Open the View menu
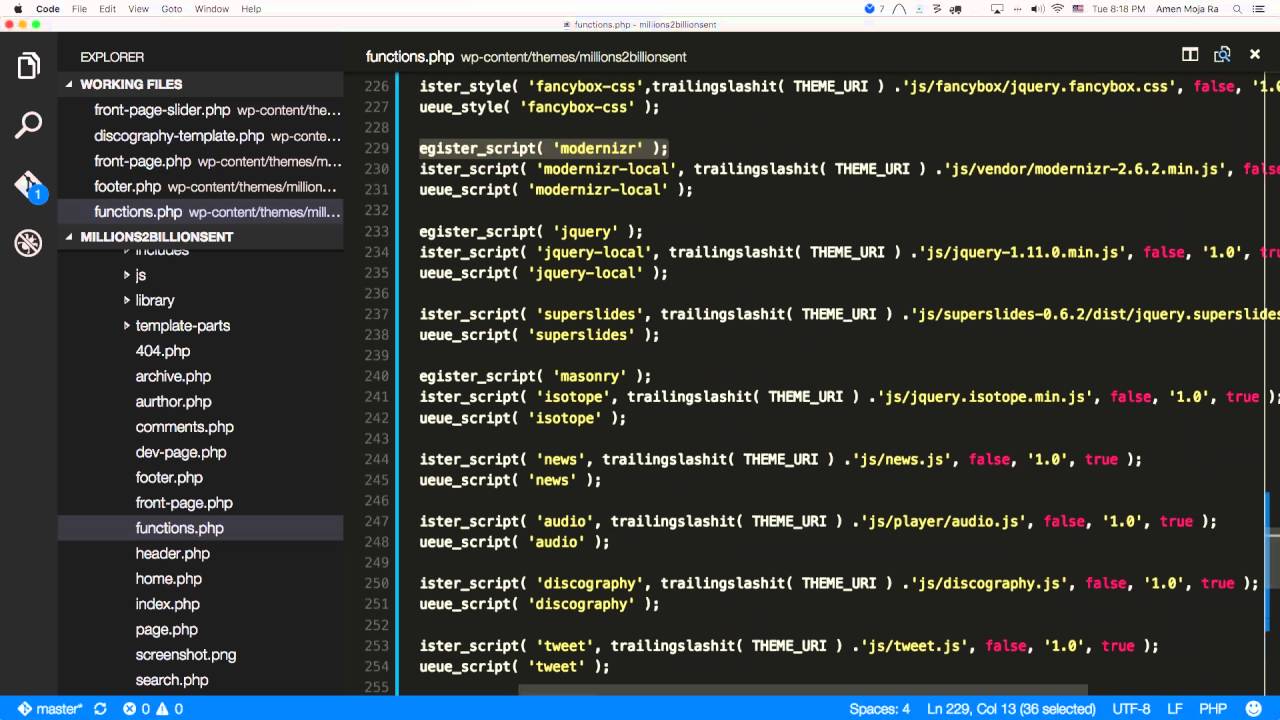1280x720 pixels. pos(139,9)
